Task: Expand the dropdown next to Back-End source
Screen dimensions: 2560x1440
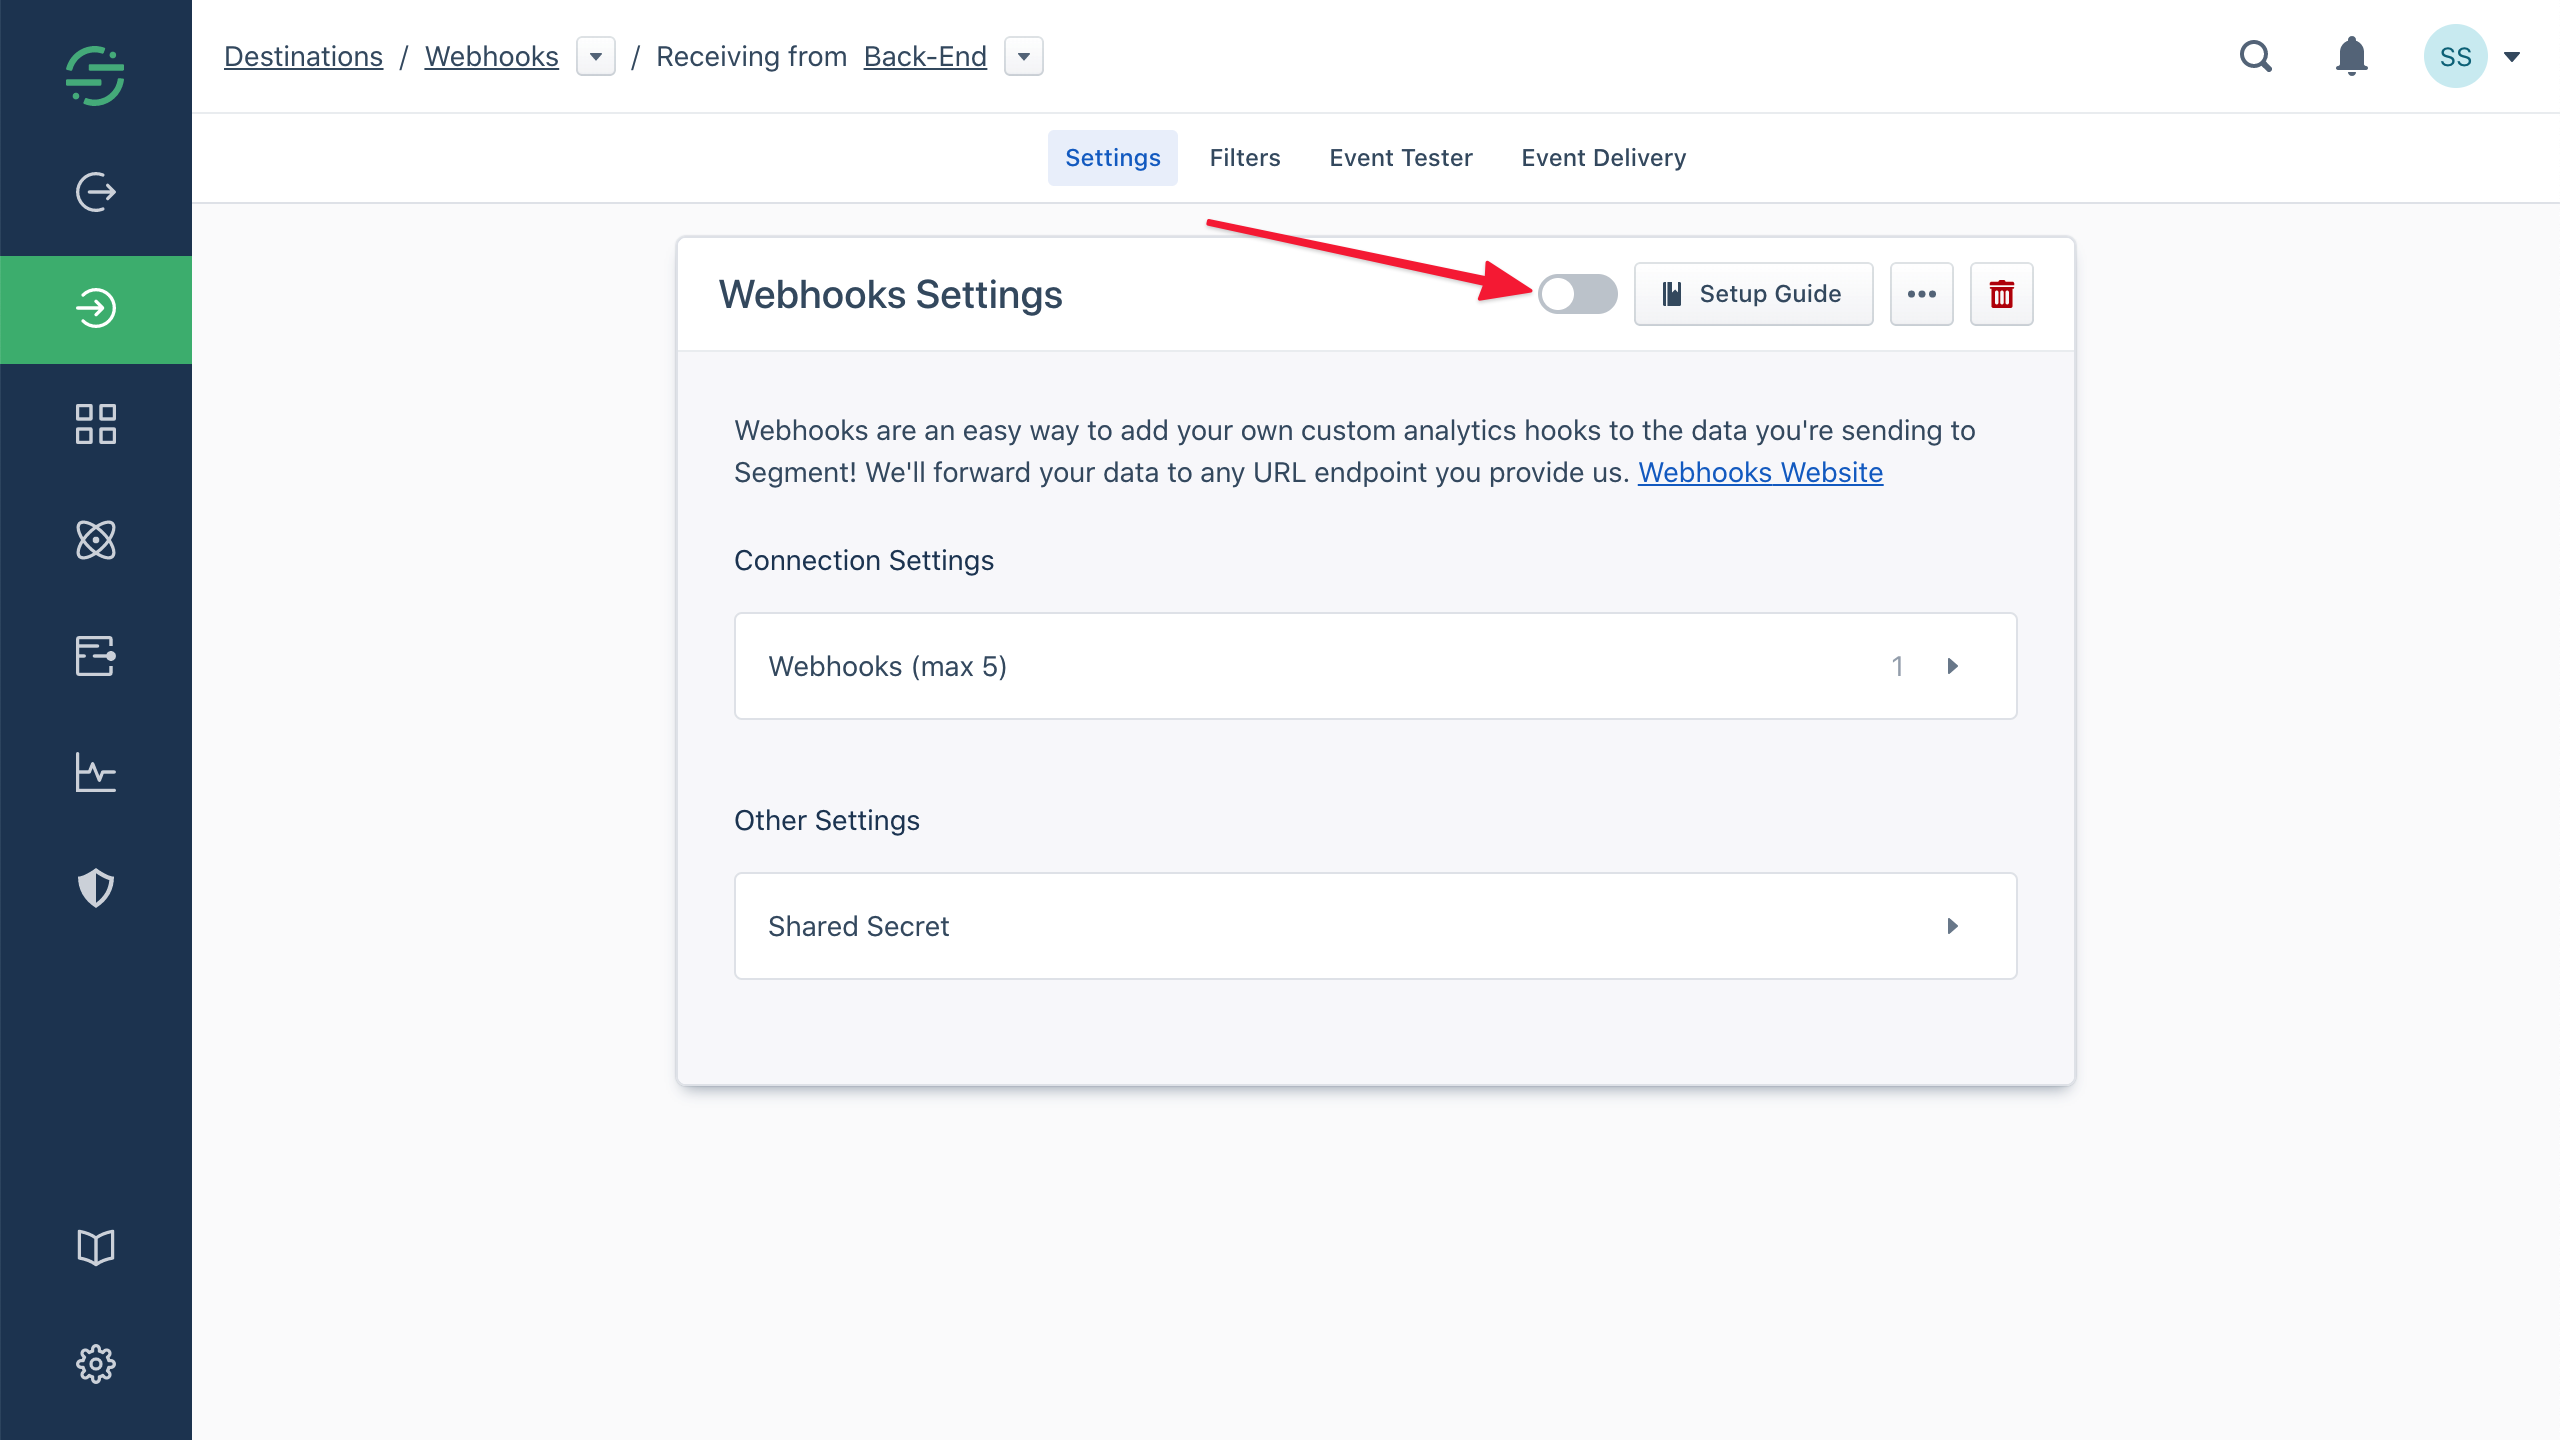Action: coord(1024,56)
